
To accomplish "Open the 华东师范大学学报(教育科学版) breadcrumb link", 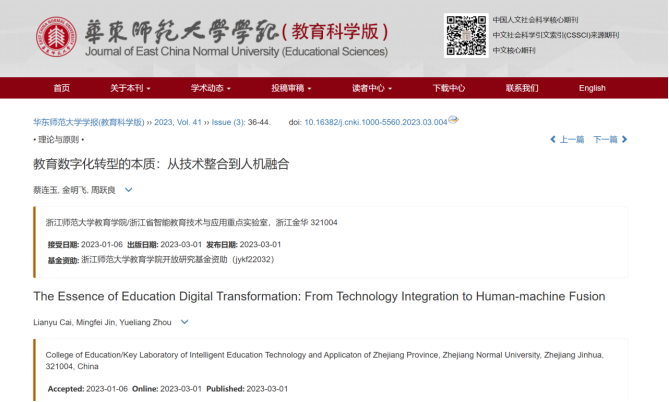I will (89, 122).
